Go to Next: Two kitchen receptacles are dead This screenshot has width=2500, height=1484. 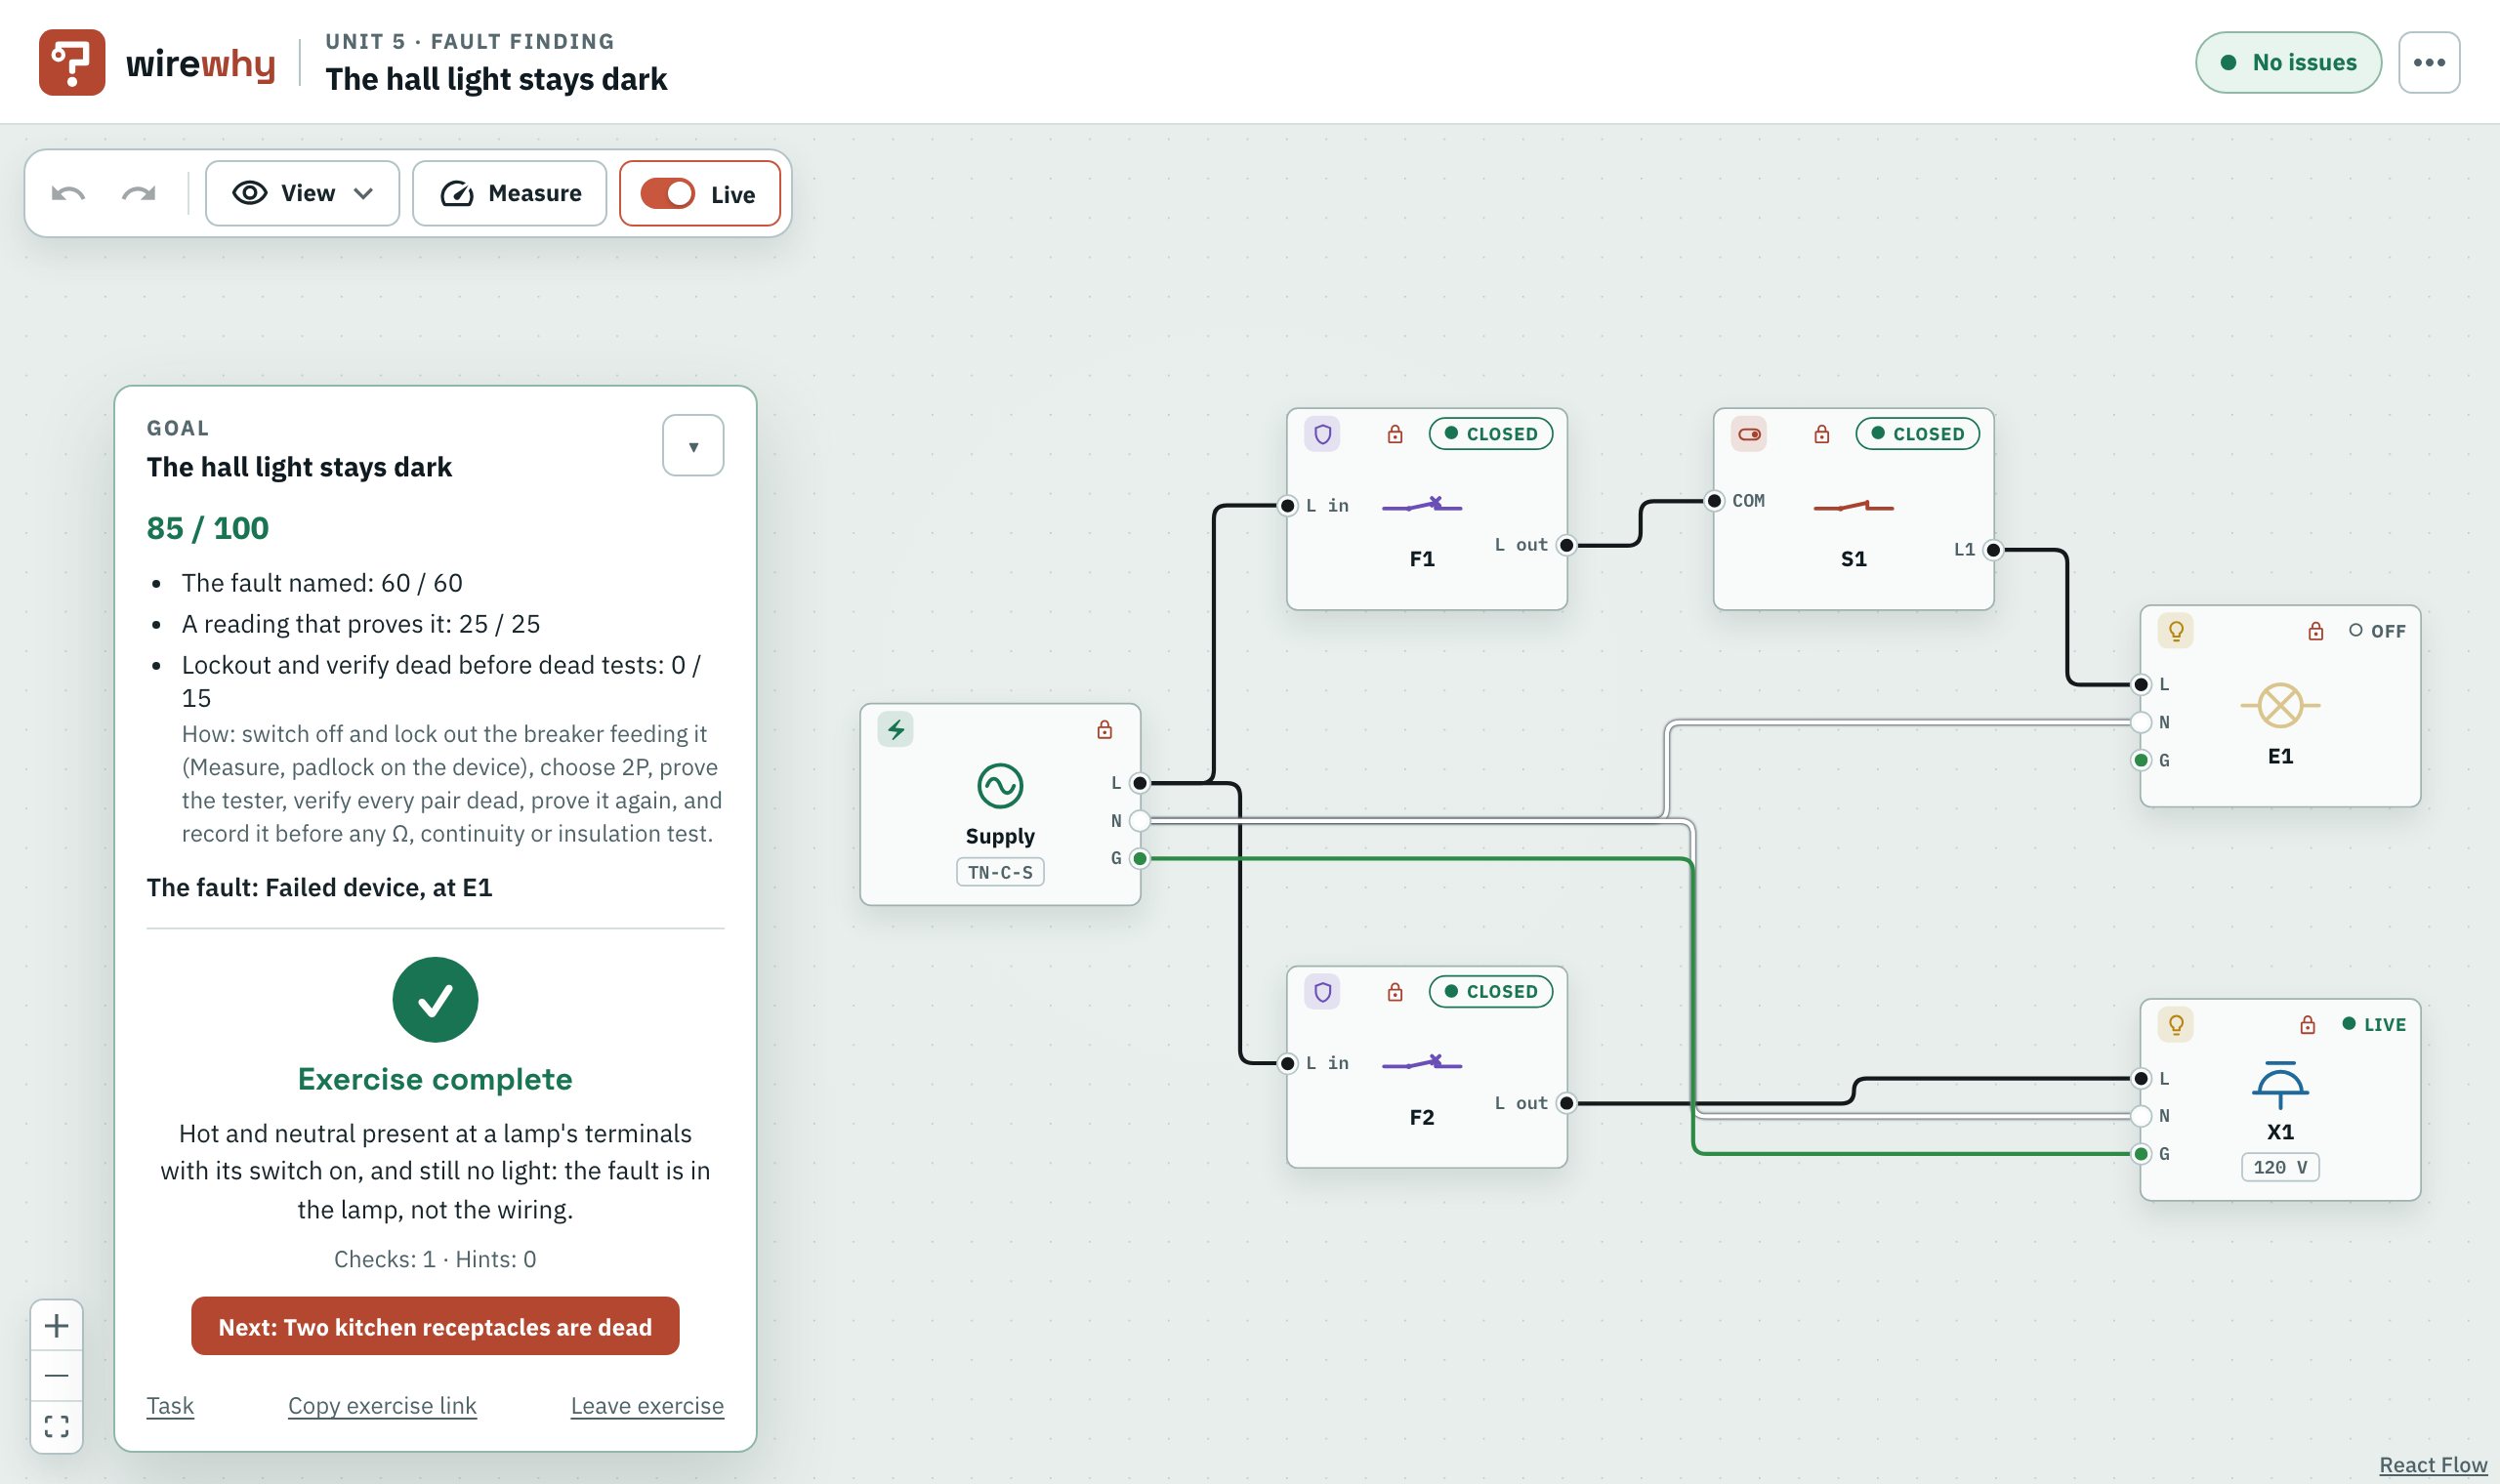[435, 1326]
